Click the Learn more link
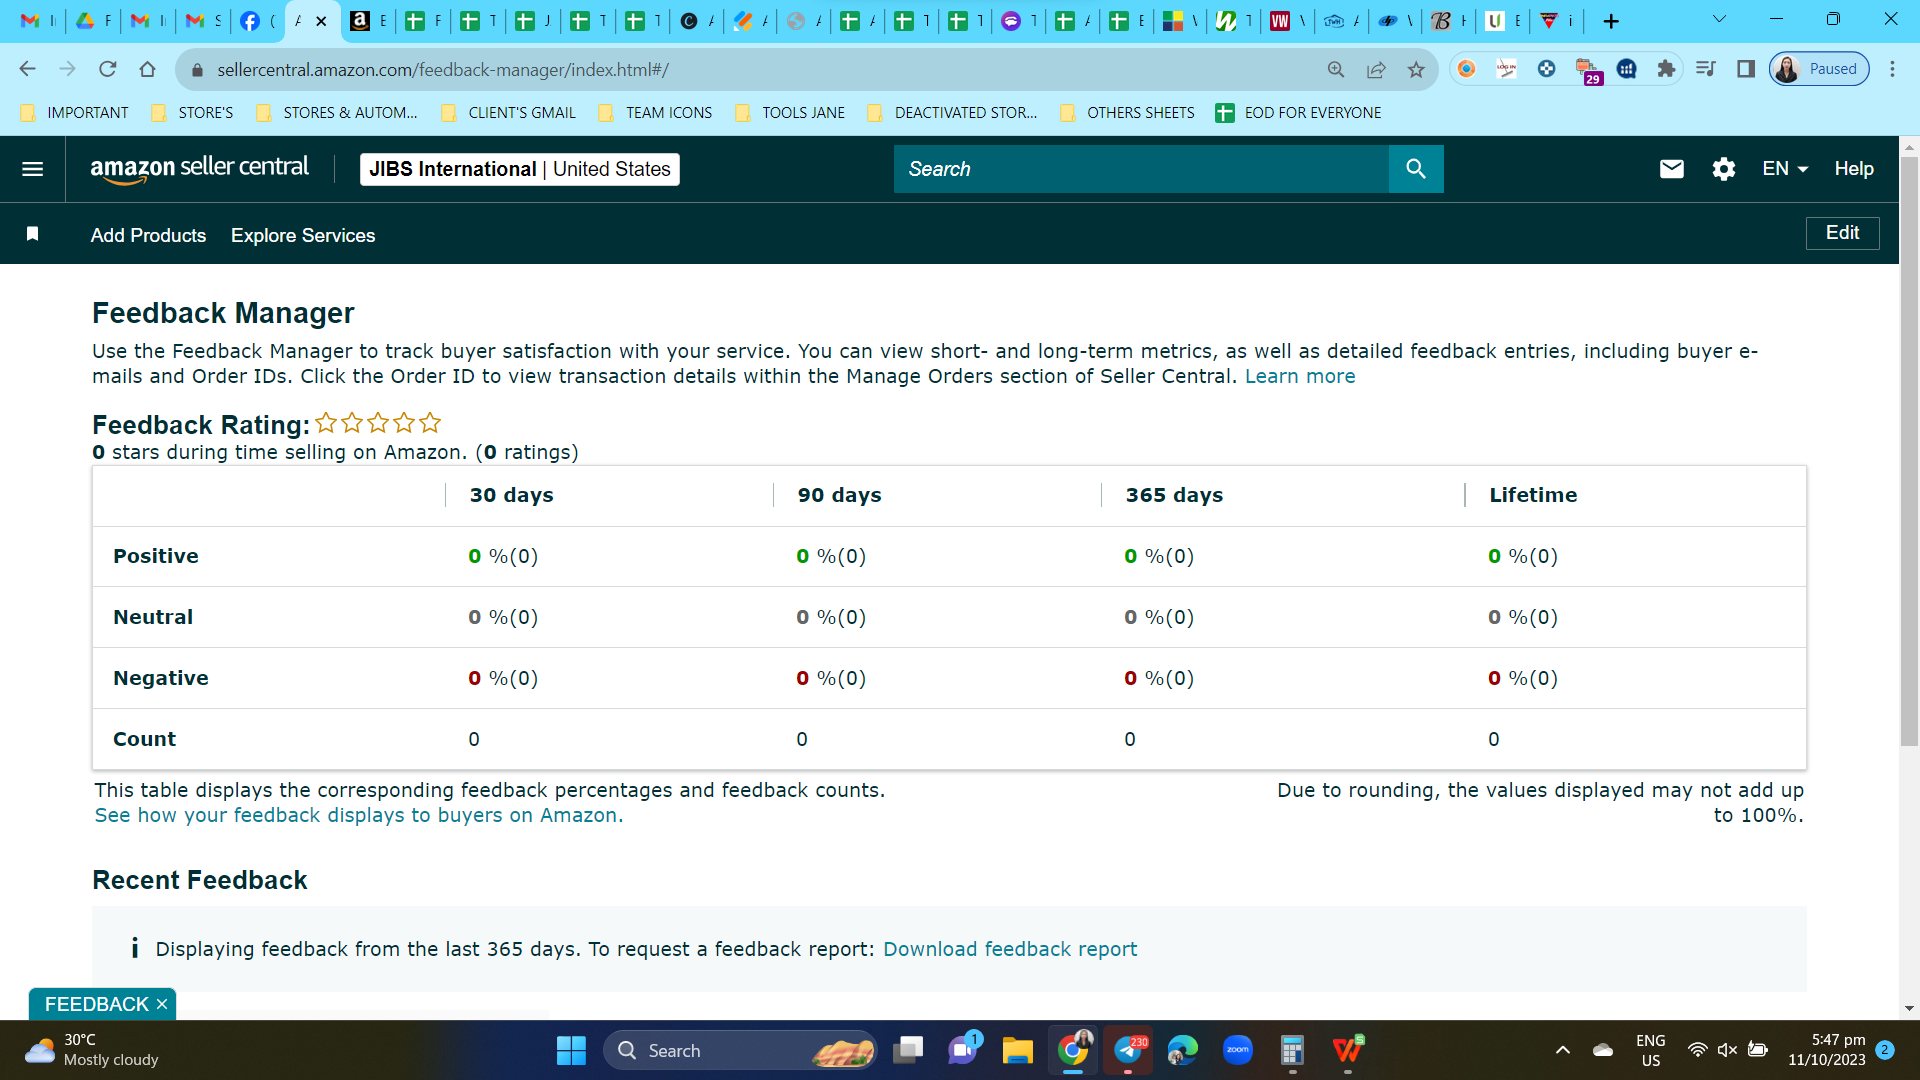 pos(1300,376)
